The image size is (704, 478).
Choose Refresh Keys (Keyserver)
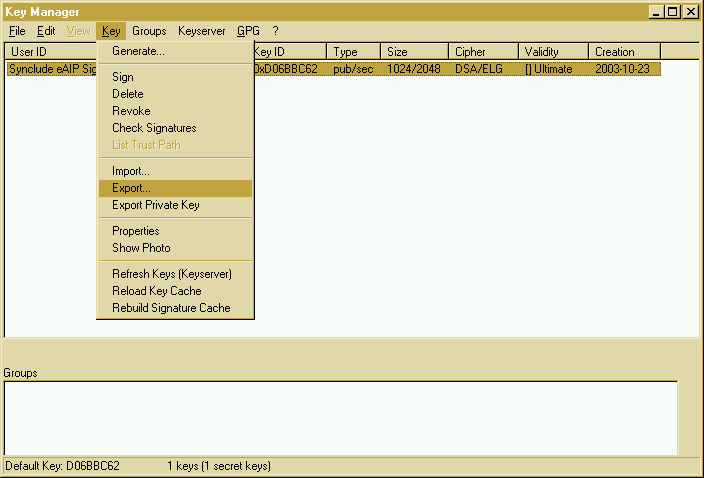coord(172,274)
